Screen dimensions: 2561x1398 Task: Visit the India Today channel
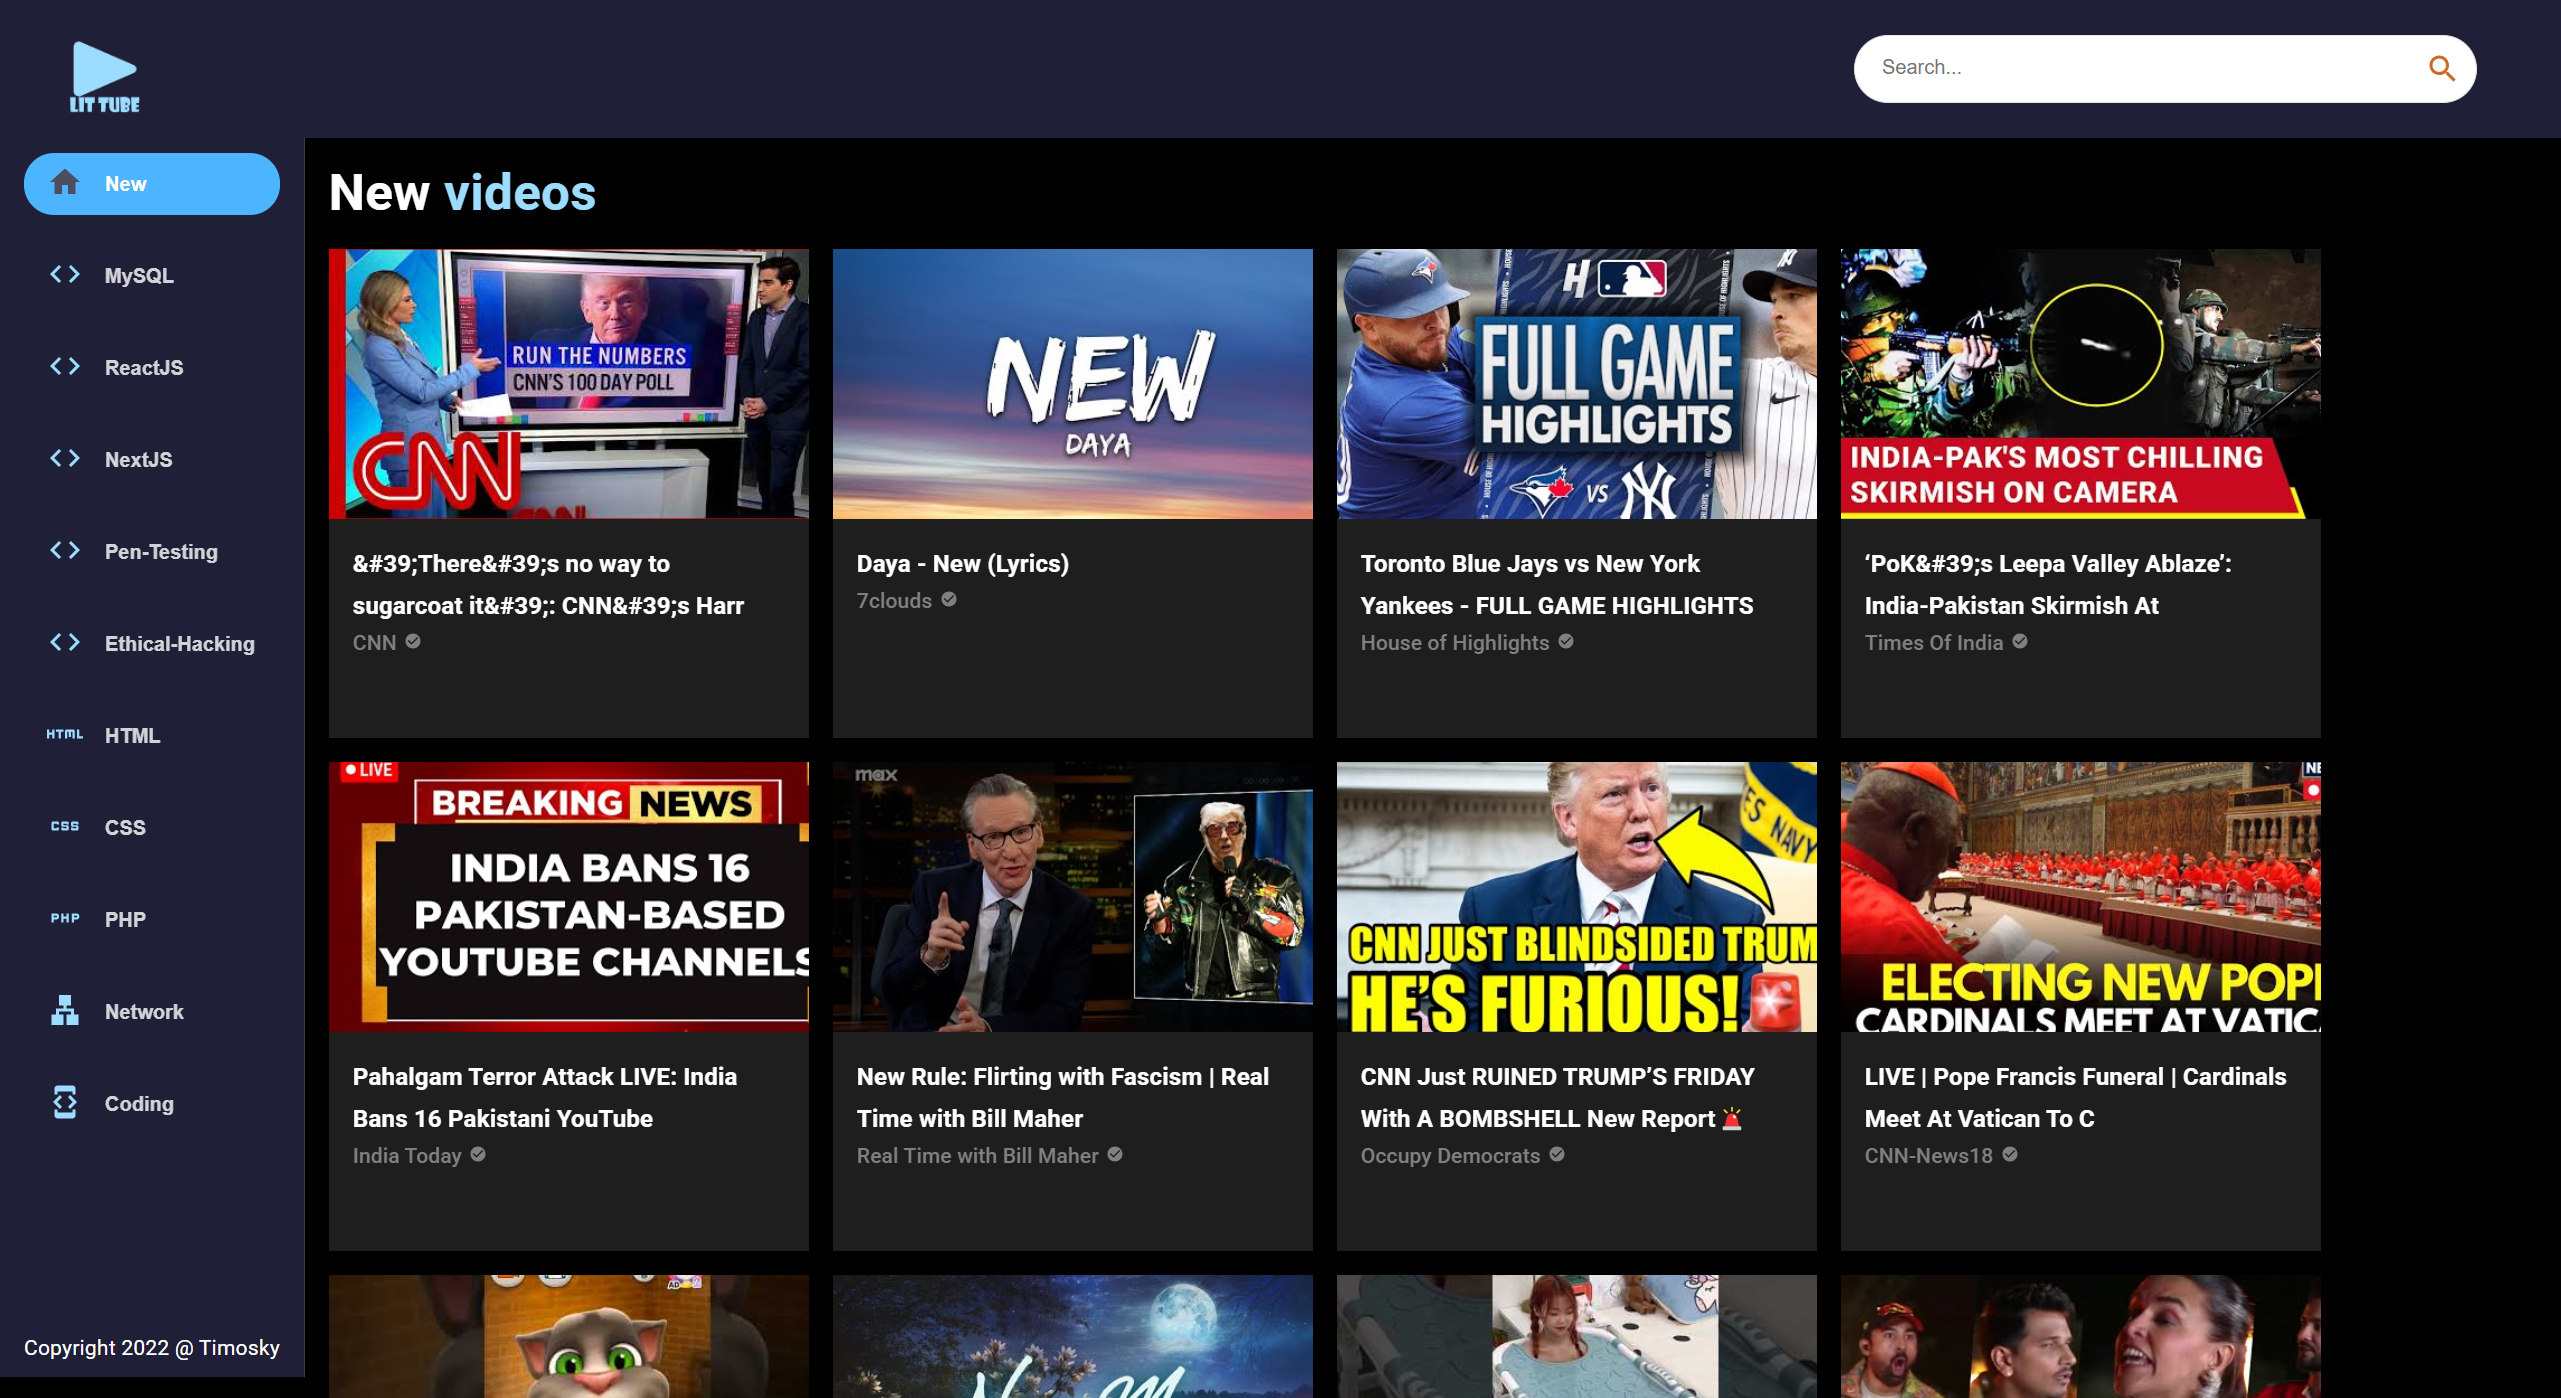pyautogui.click(x=407, y=1155)
